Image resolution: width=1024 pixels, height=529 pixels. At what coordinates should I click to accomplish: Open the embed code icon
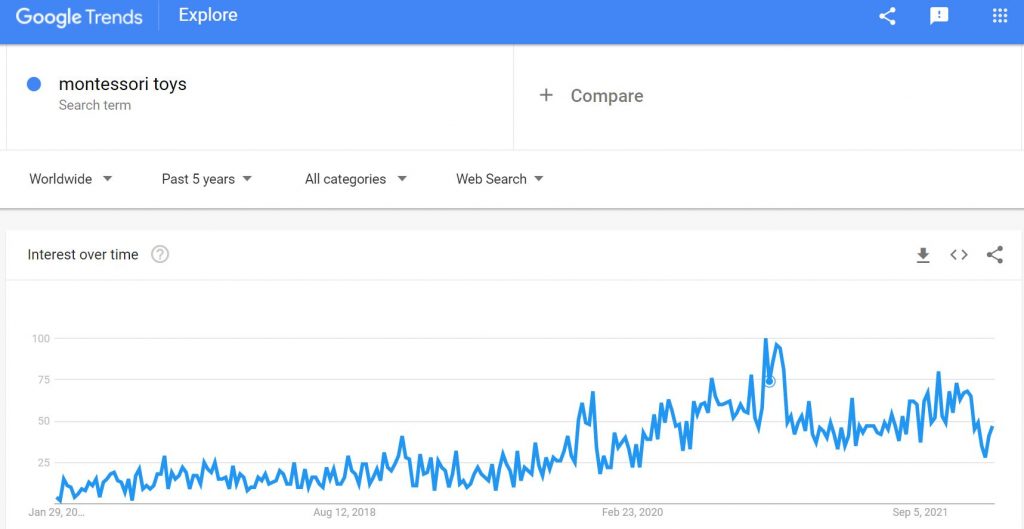point(959,255)
